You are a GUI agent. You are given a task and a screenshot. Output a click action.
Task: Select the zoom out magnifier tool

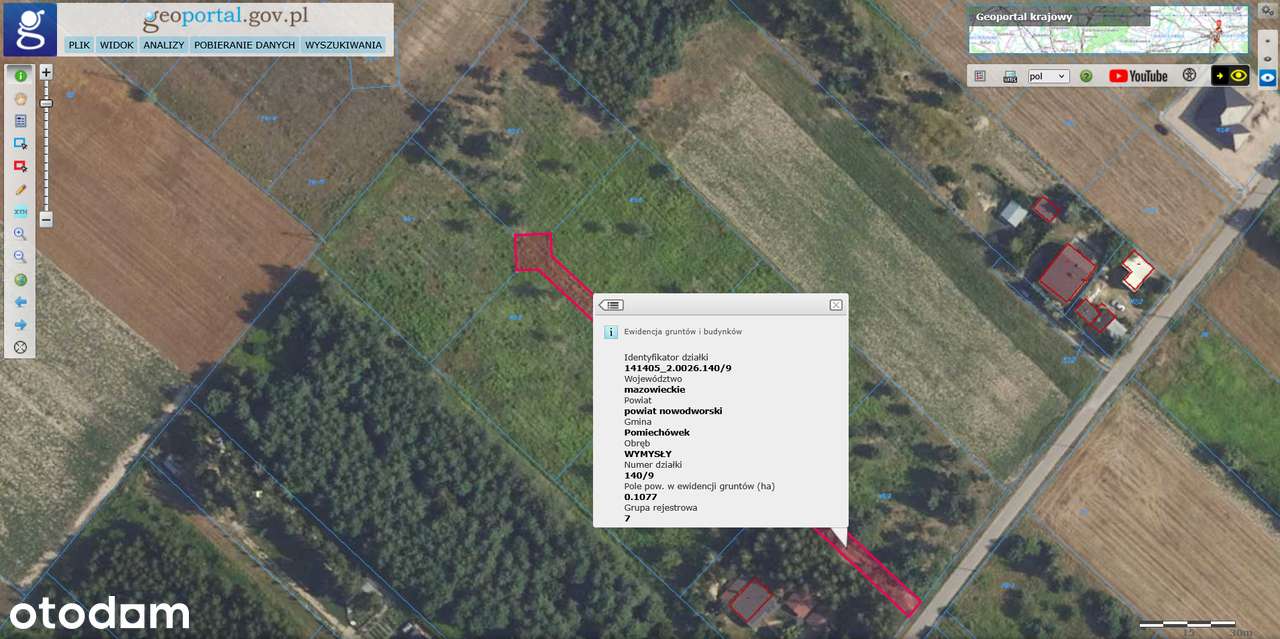coord(20,257)
